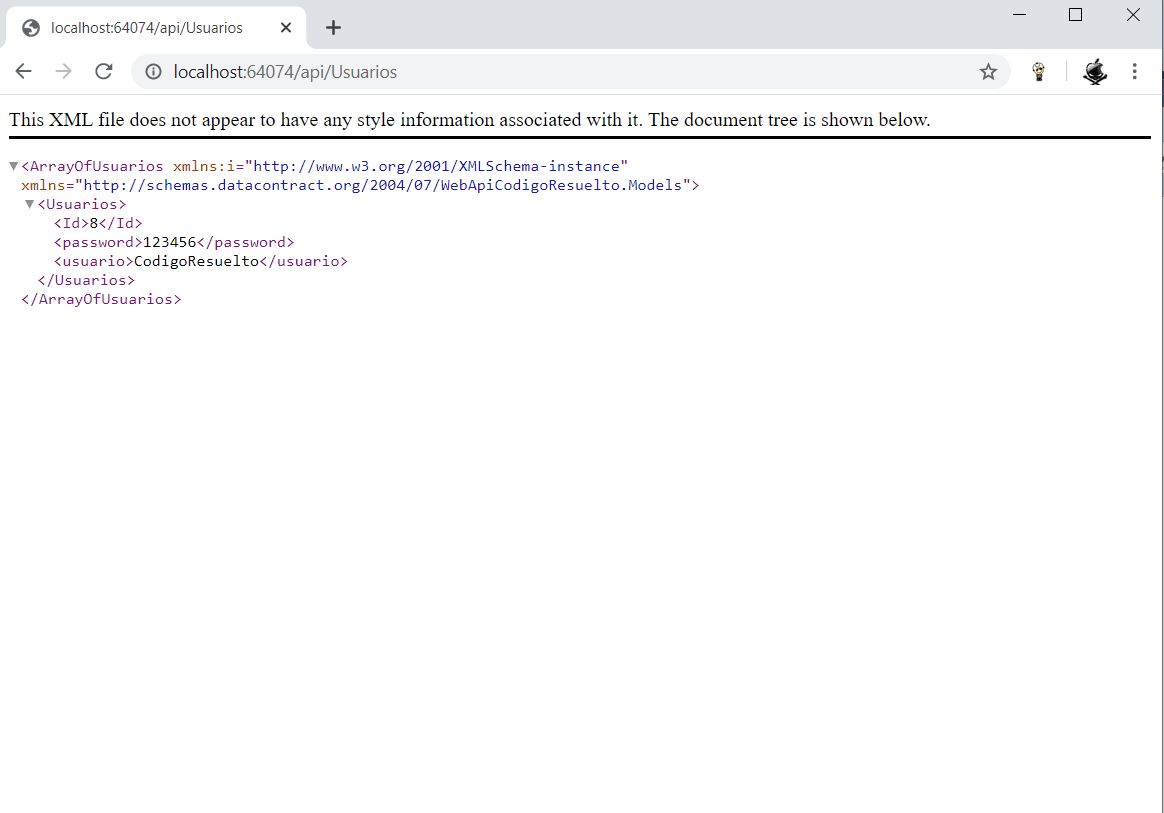Open Chrome's three-dot menu

[1134, 71]
